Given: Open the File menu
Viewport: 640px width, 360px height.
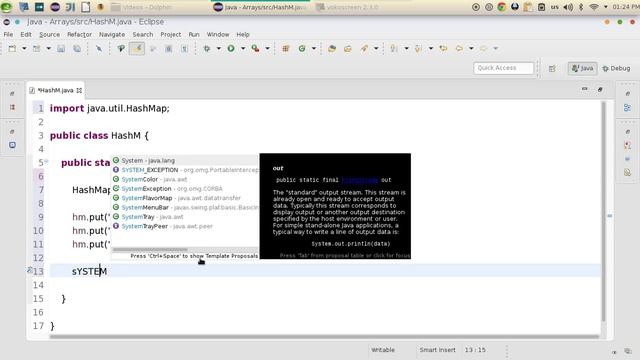Looking at the screenshot, I should point(8,35).
